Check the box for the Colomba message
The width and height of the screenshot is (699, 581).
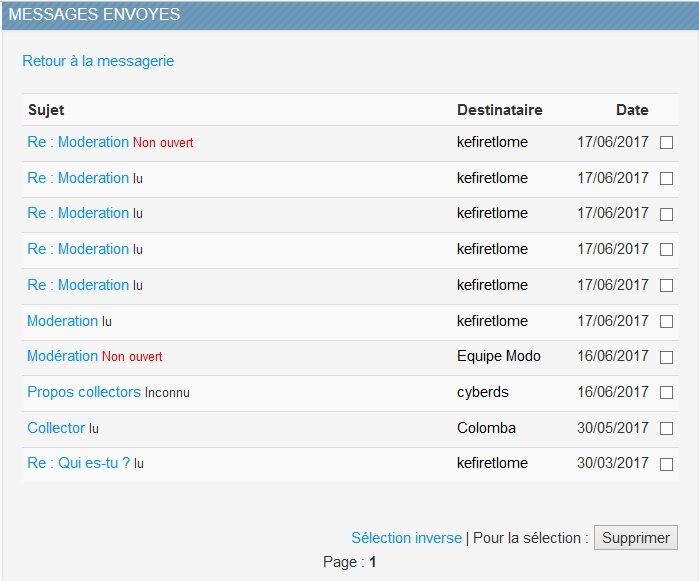667,429
